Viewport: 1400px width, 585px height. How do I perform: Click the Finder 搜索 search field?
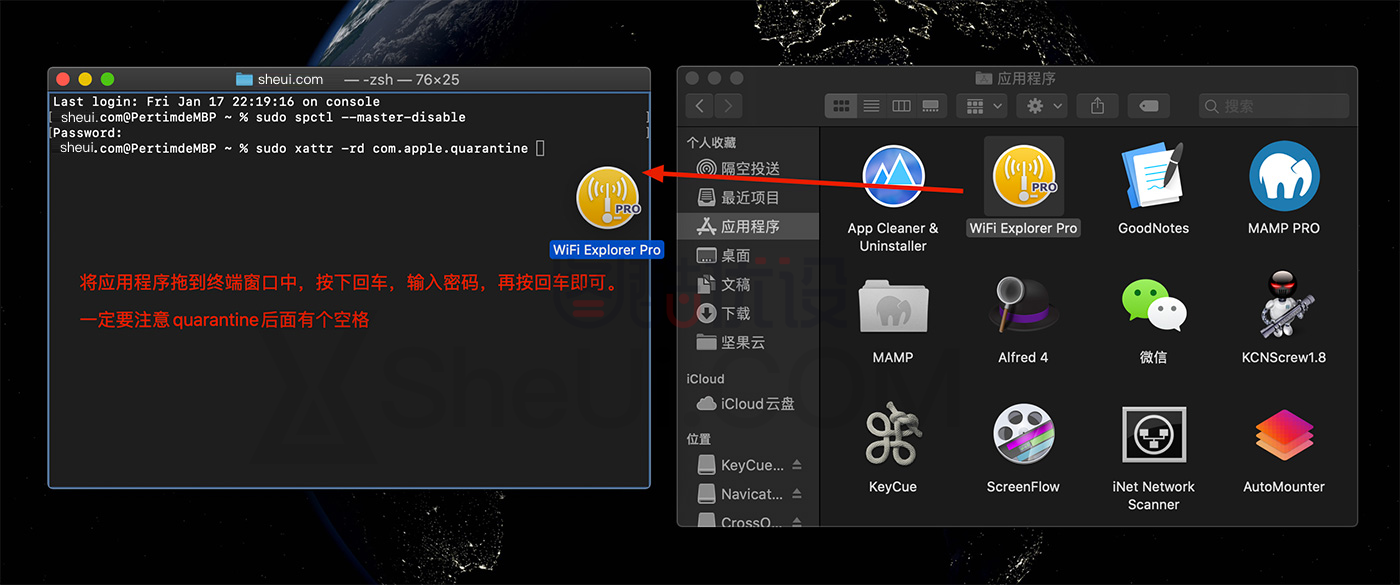(x=1274, y=105)
